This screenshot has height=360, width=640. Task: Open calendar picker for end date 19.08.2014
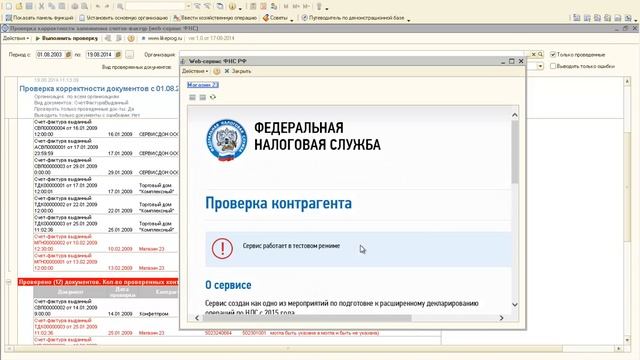[118, 54]
